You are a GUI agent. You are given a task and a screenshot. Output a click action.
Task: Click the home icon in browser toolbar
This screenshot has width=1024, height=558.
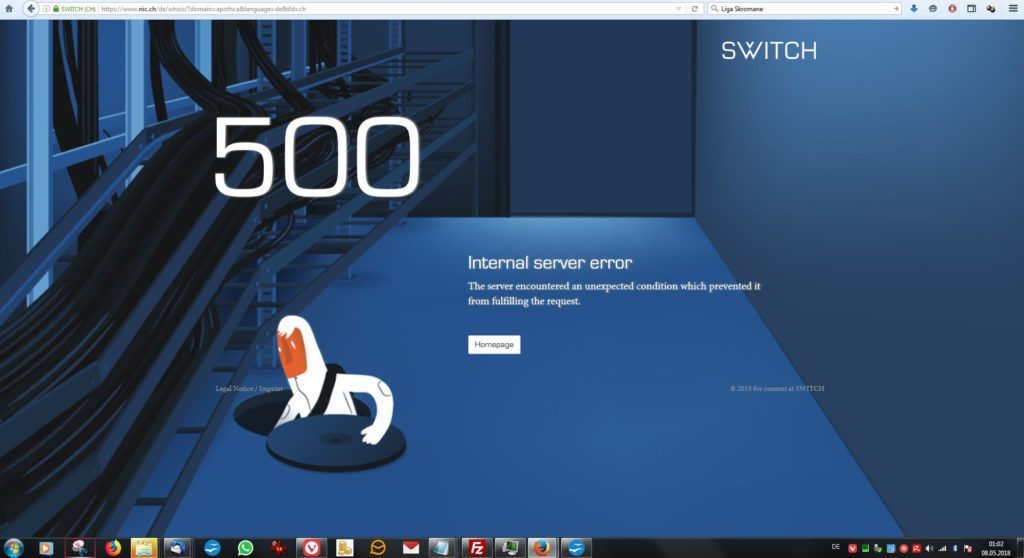tap(9, 8)
